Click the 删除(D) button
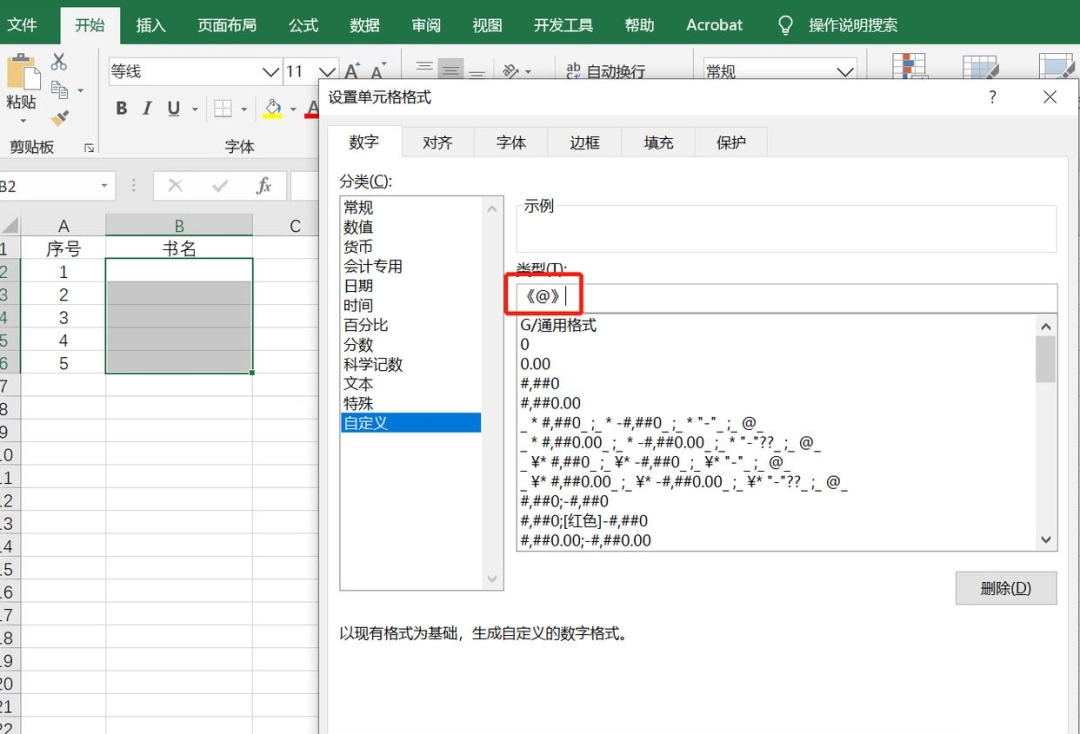1080x734 pixels. (x=1006, y=588)
